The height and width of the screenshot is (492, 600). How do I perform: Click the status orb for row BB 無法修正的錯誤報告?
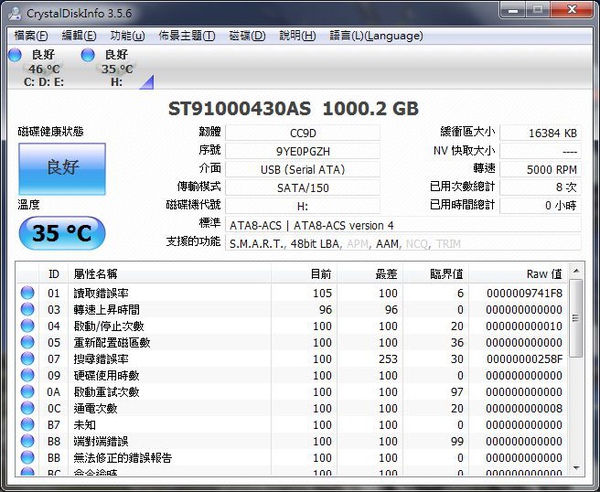click(27, 457)
